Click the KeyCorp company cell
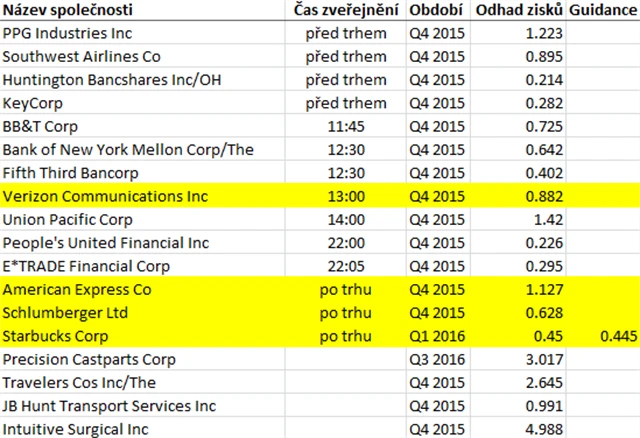The height and width of the screenshot is (438, 640). click(x=34, y=103)
